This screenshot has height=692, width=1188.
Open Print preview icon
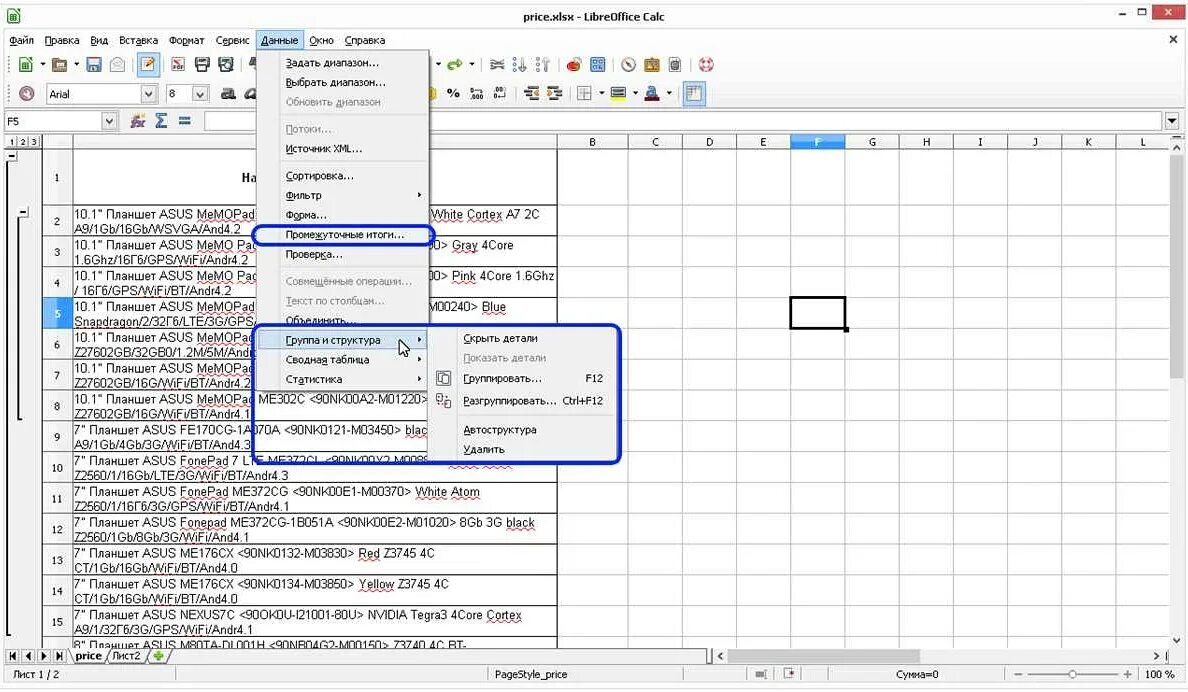[x=225, y=65]
